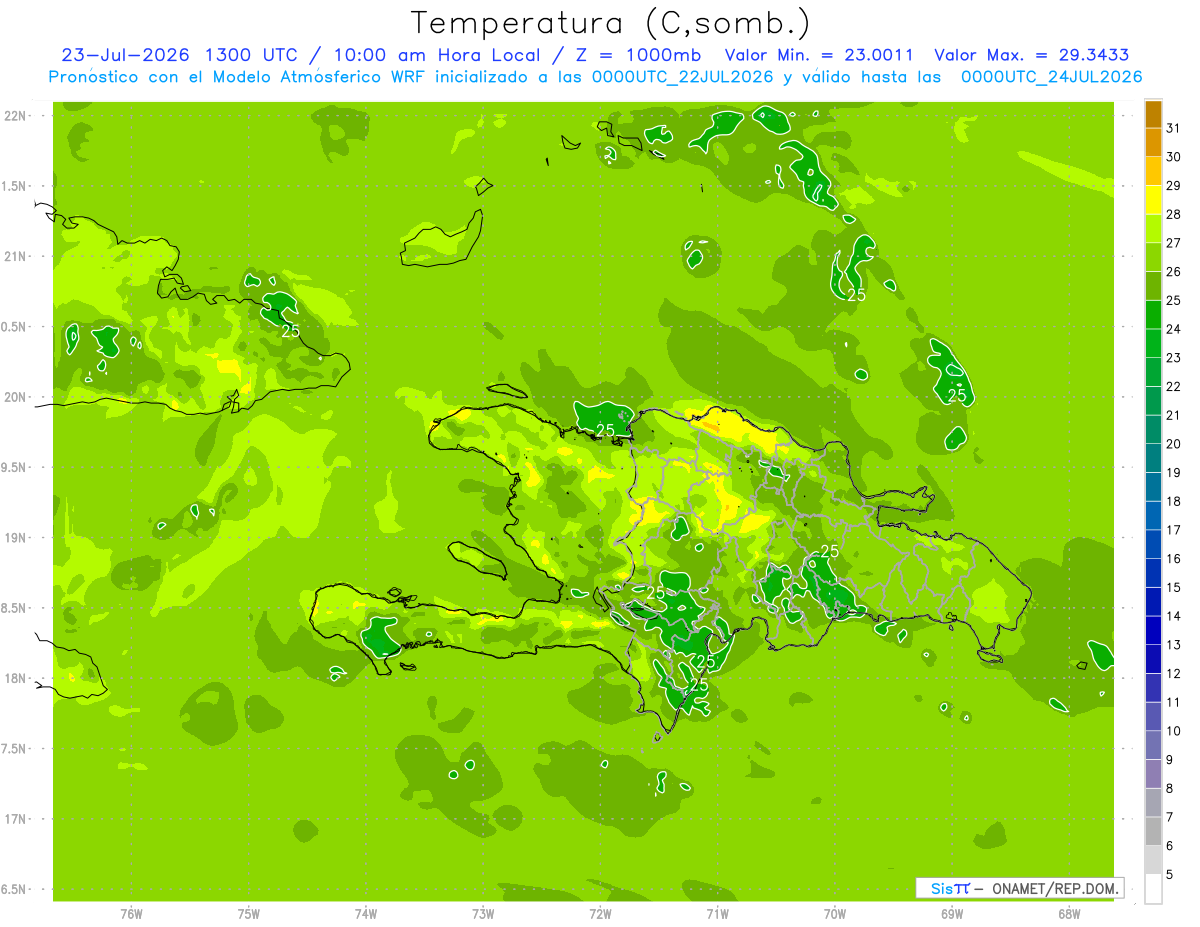Click the "70W" longitude axis label
The height and width of the screenshot is (927, 1200).
[x=835, y=913]
